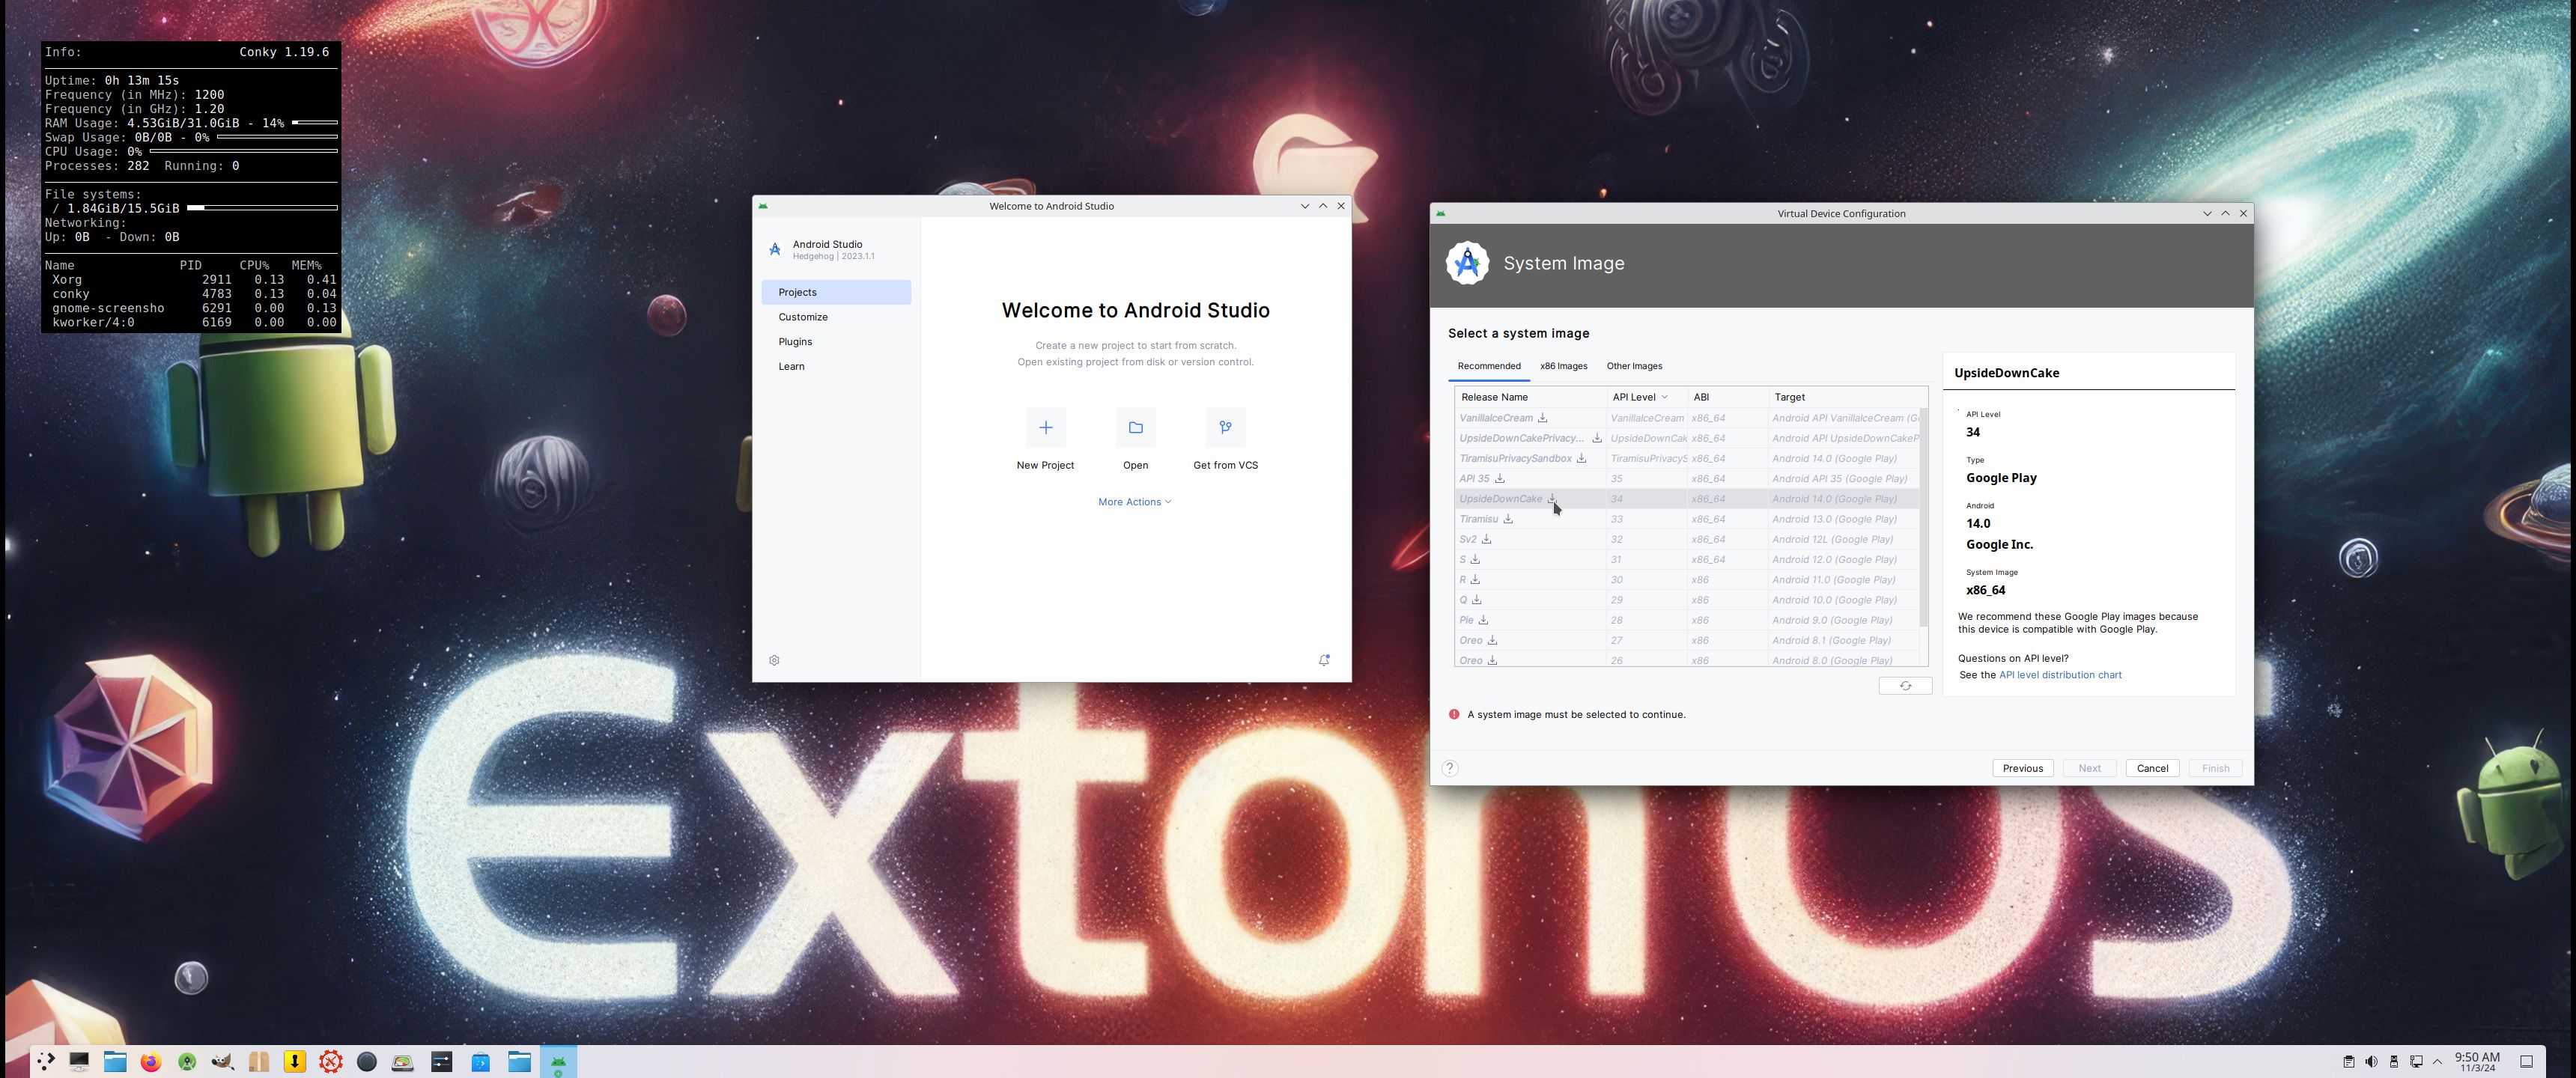The width and height of the screenshot is (2576, 1078).
Task: Download the TiramisuPrivacySandbox system image
Action: 1581,458
